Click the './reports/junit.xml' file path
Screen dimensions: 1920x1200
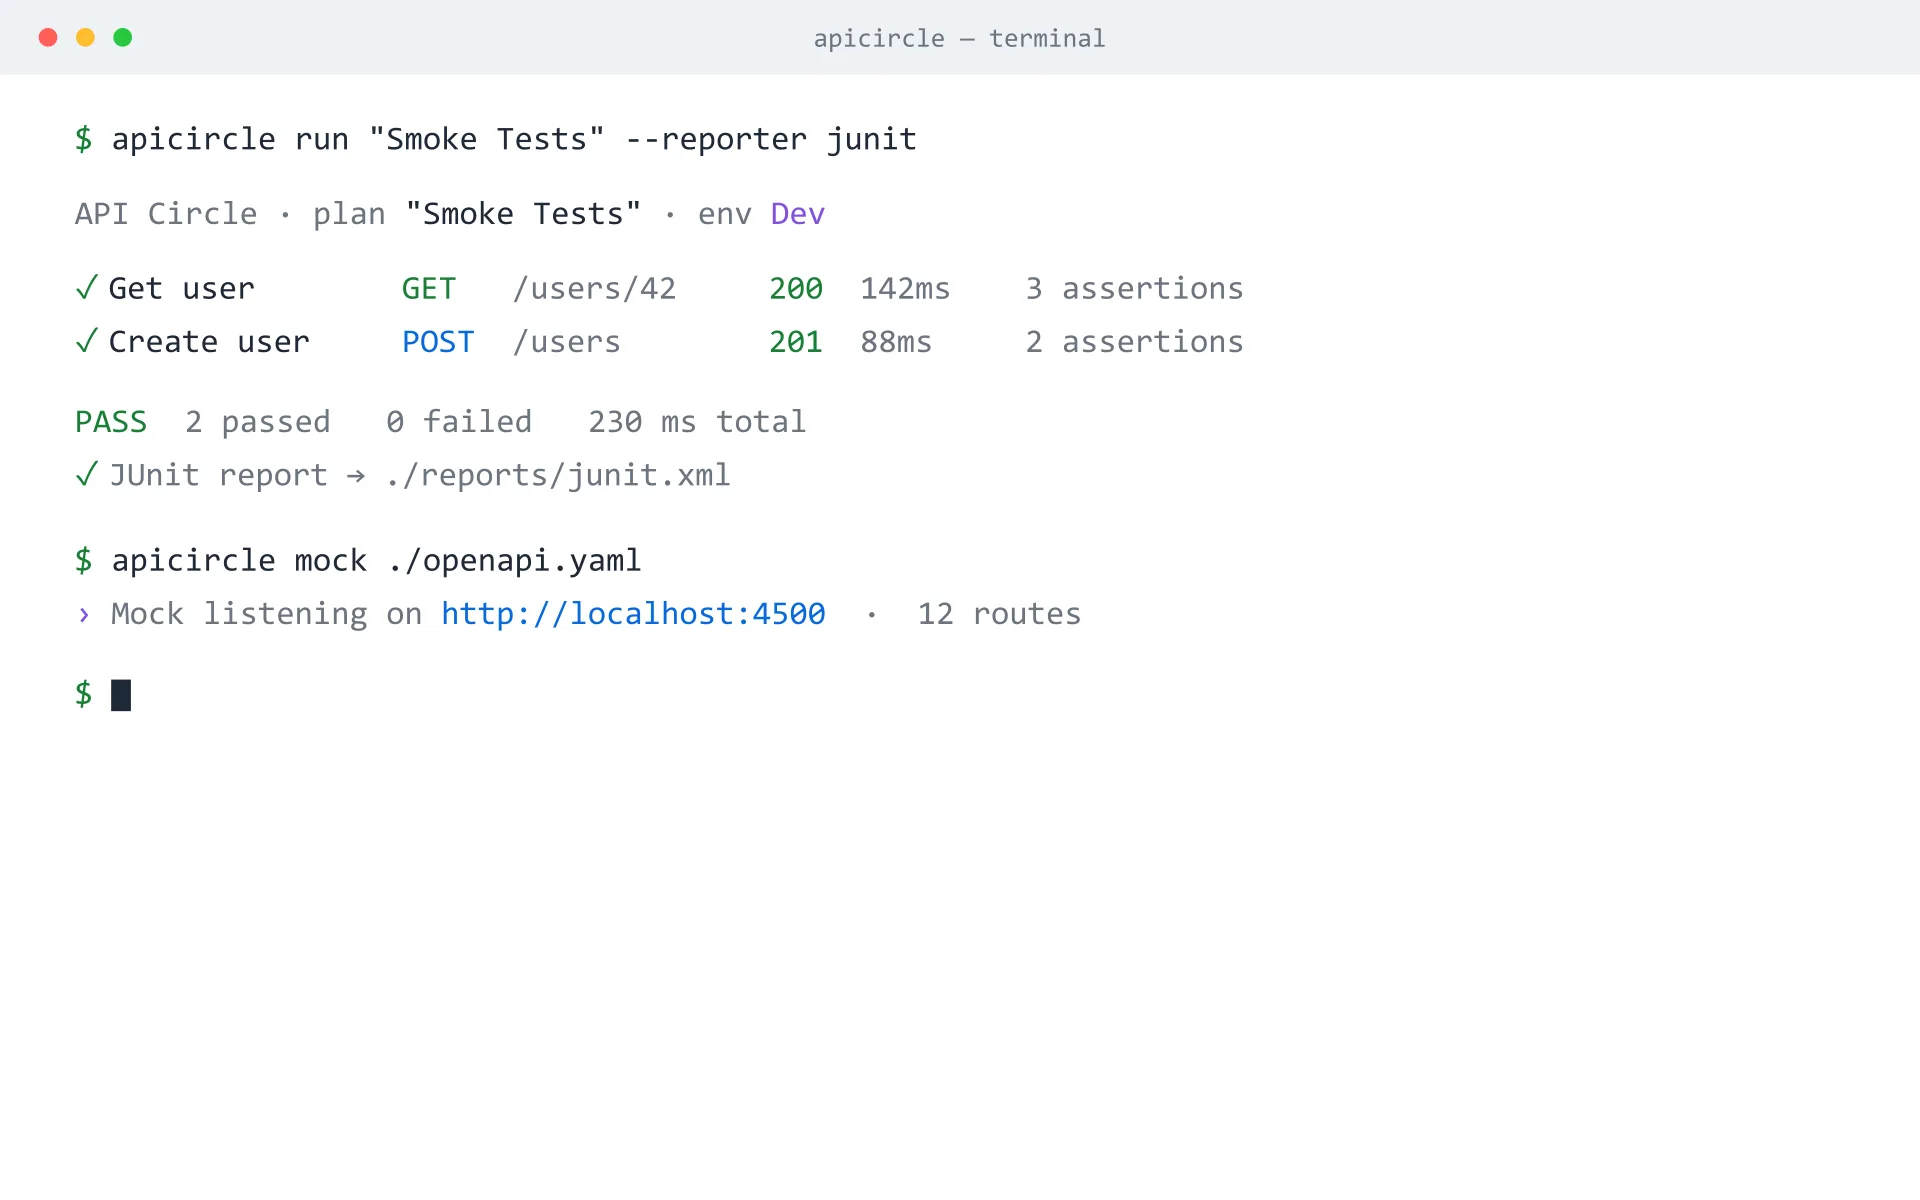[x=558, y=475]
